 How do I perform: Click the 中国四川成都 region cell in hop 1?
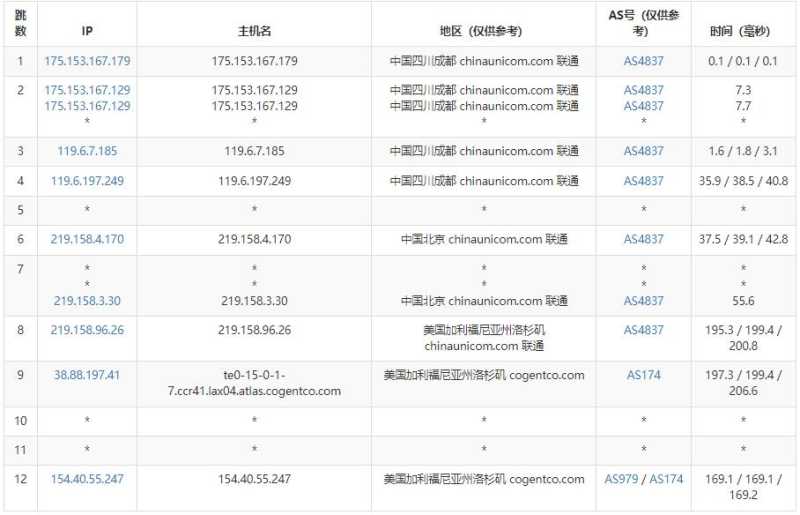[484, 61]
